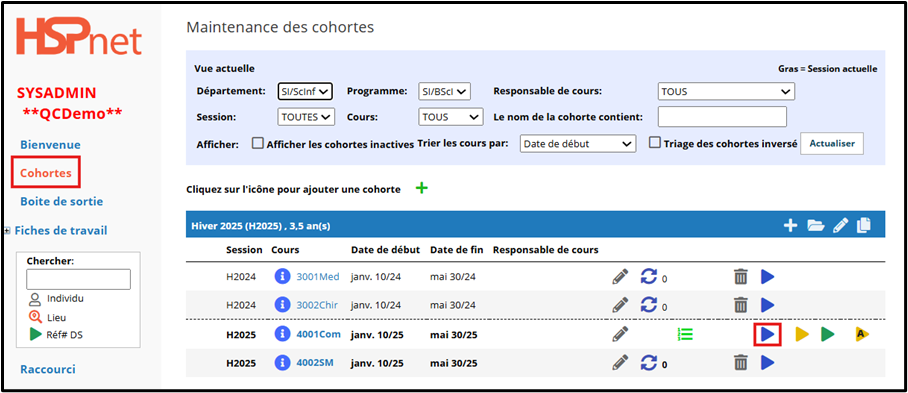Screen dimensions: 908x393
Task: Click the green plus to add a cohort
Action: pyautogui.click(x=422, y=188)
